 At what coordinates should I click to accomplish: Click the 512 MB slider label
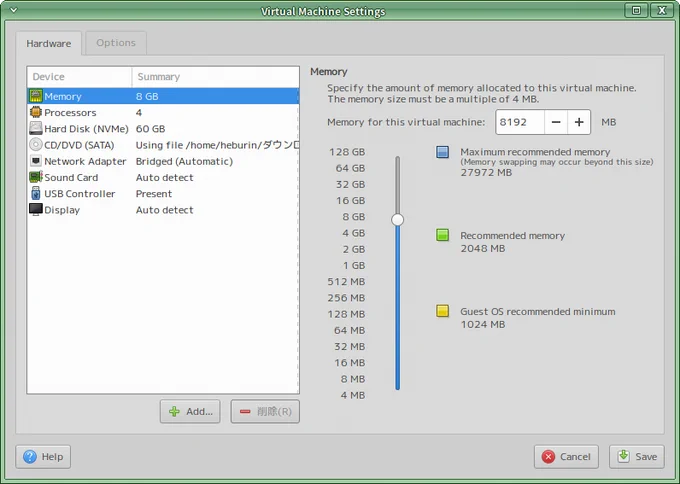pos(346,281)
